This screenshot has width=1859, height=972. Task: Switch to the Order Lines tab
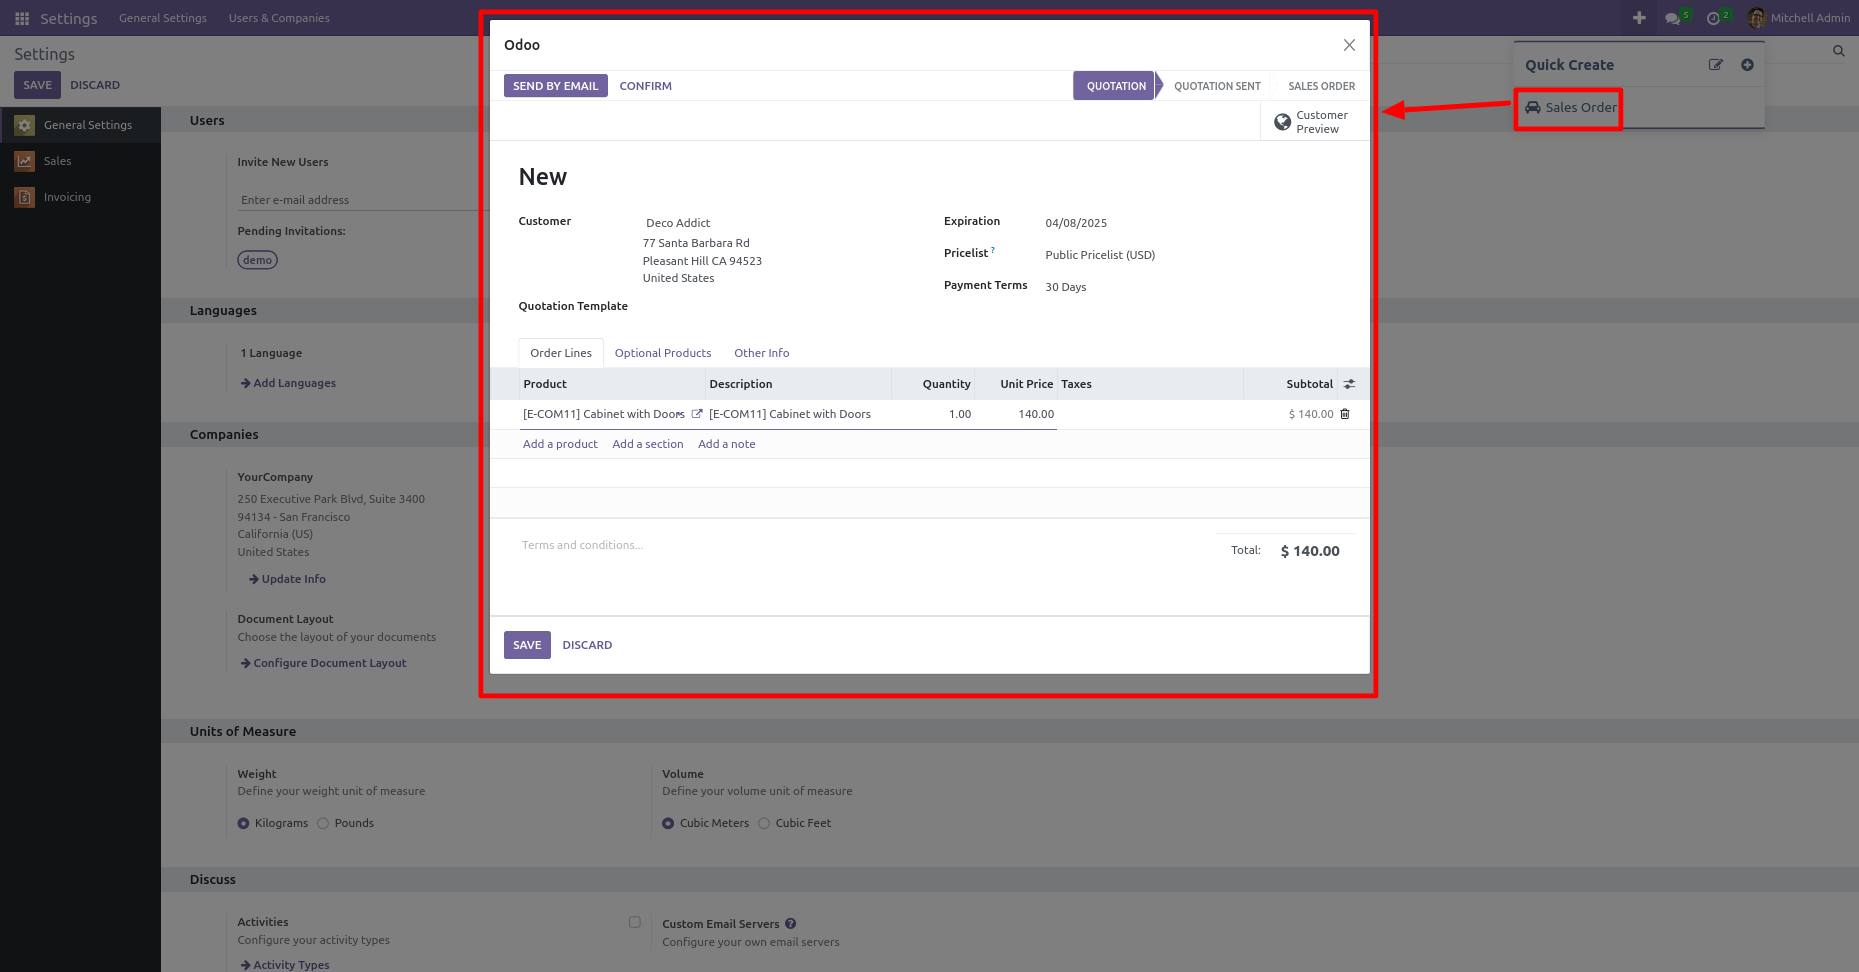pyautogui.click(x=561, y=353)
